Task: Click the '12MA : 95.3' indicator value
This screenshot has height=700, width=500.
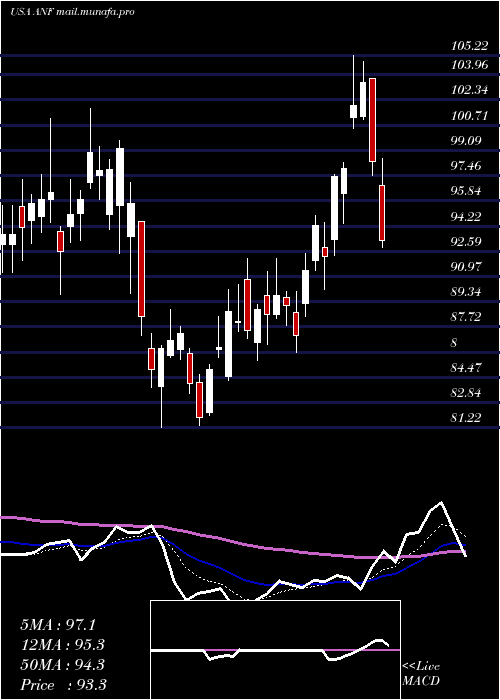Action: (x=62, y=645)
